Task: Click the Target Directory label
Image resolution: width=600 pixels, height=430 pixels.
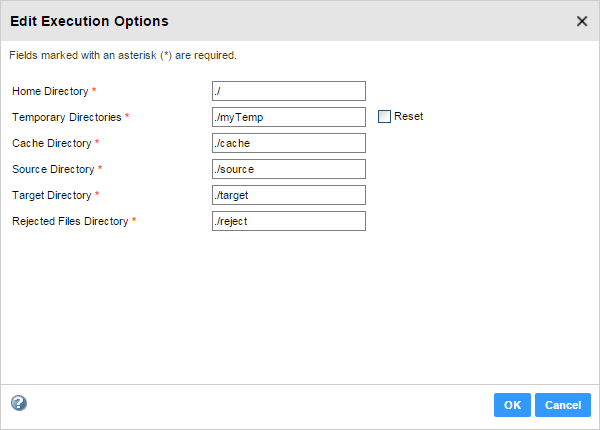Action: [52, 196]
